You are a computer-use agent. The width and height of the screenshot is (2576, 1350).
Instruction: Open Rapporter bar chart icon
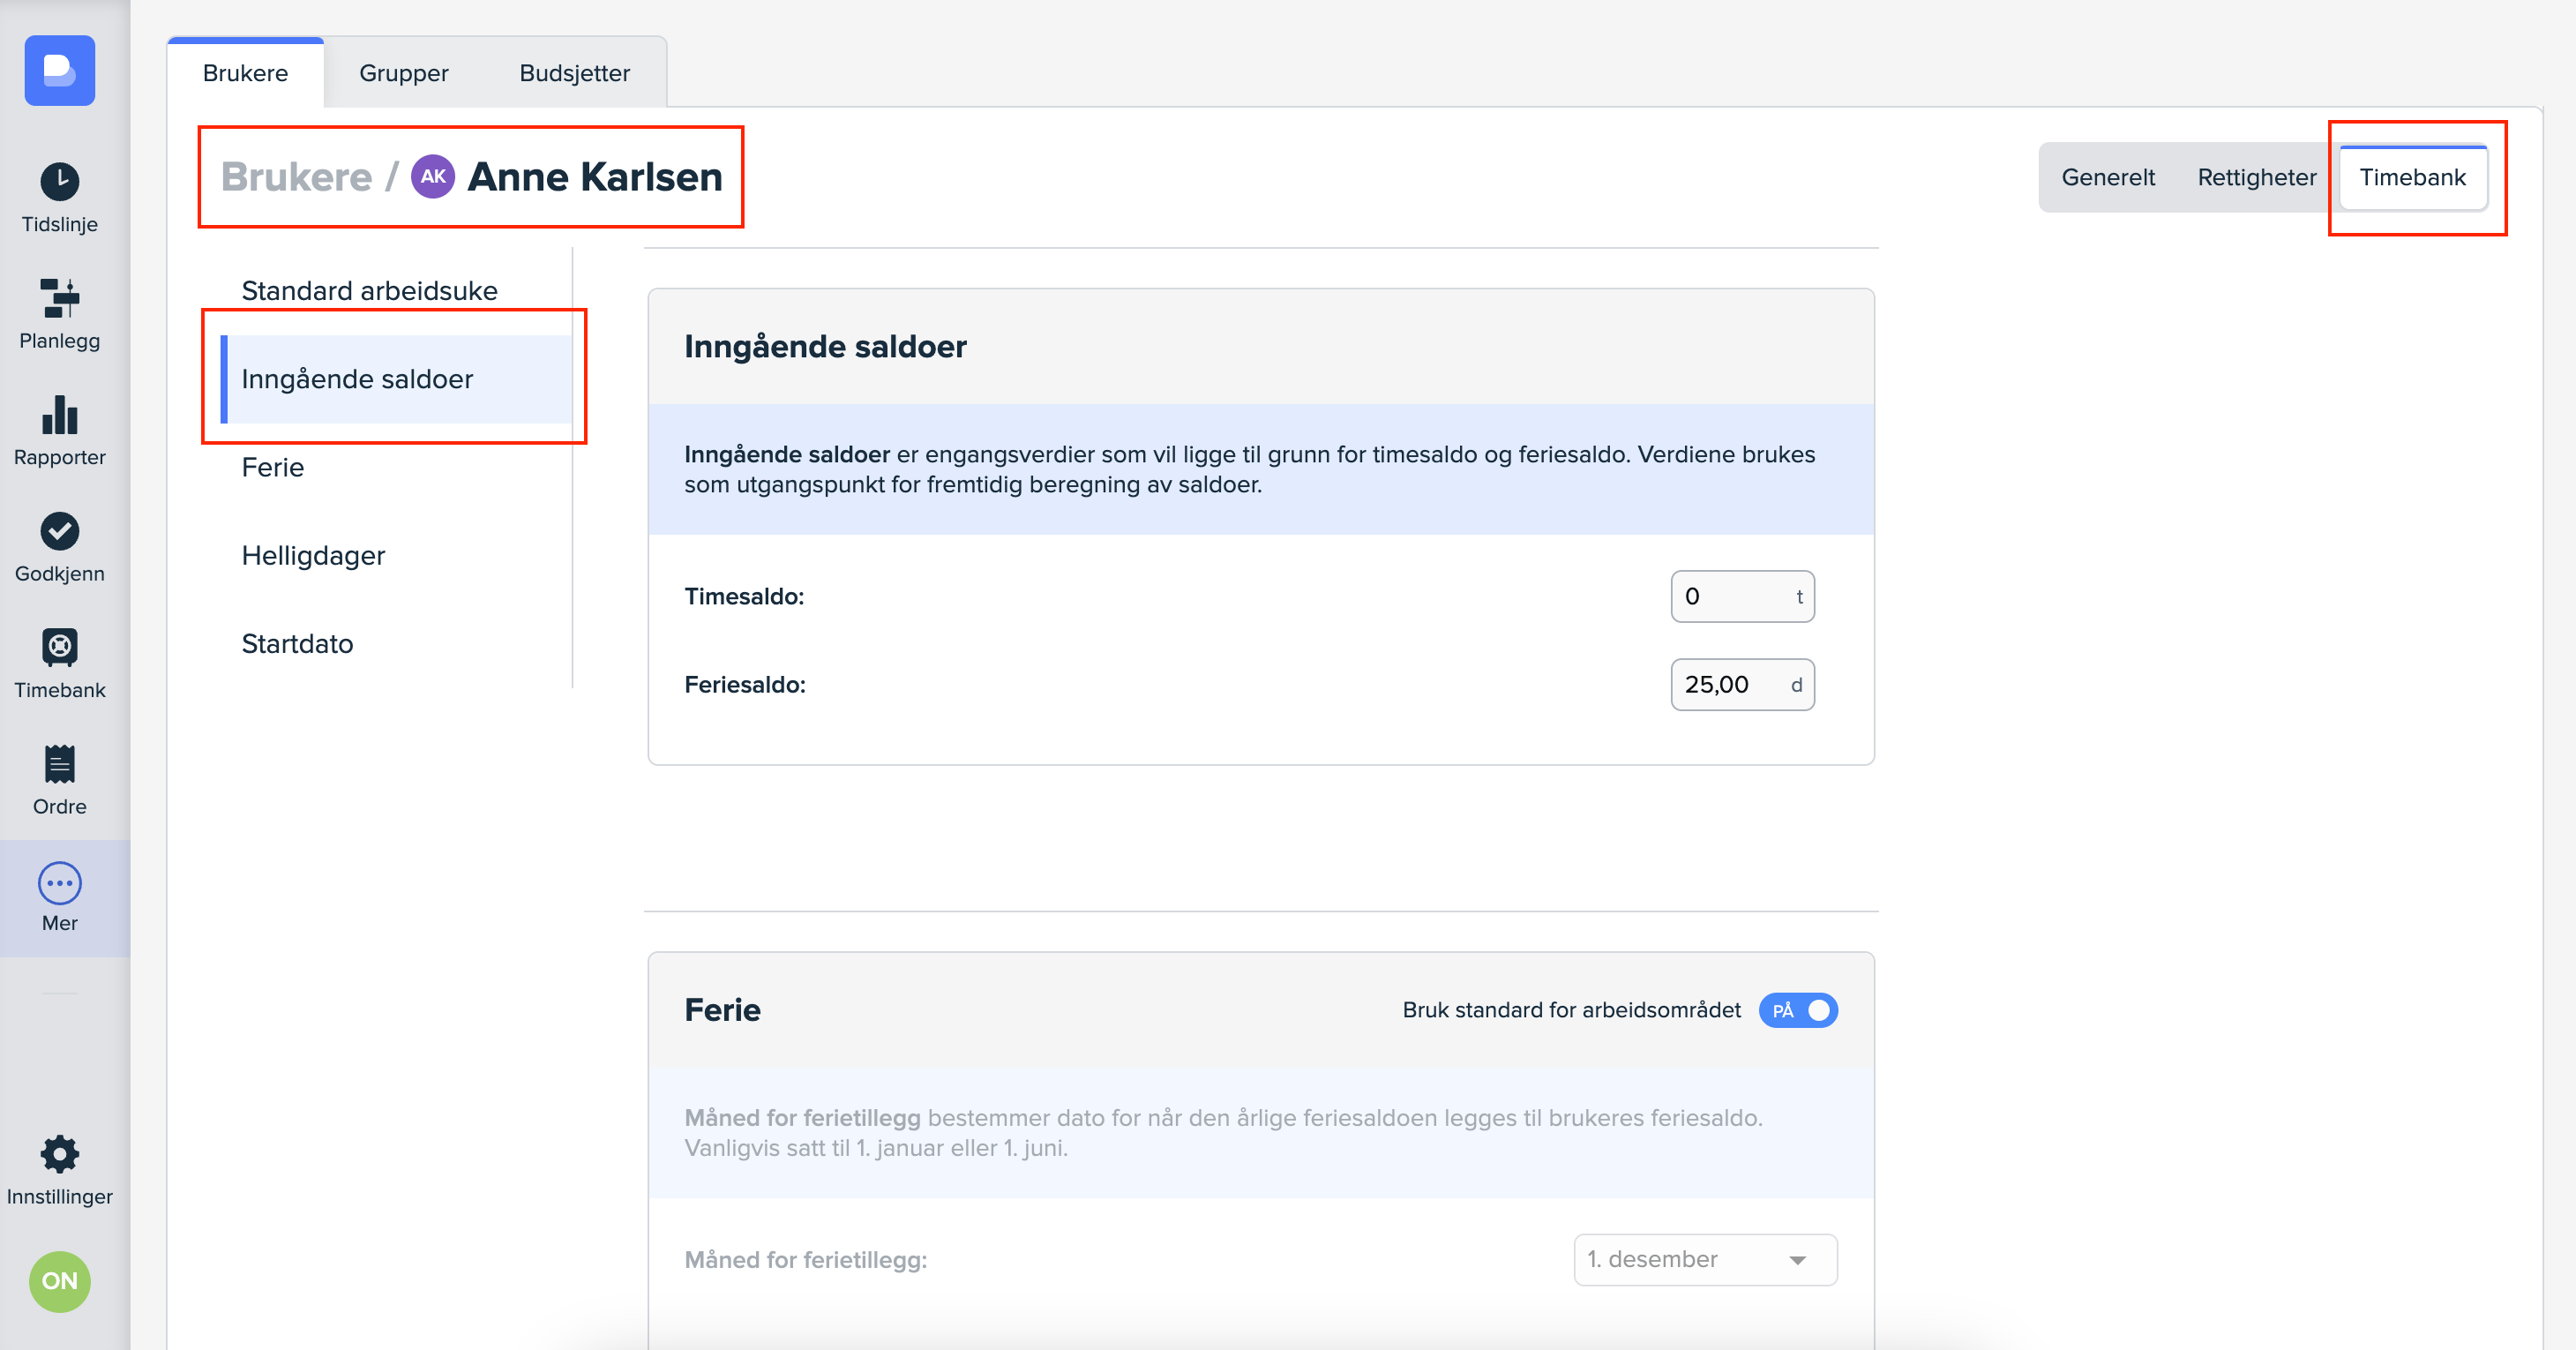pos(59,415)
